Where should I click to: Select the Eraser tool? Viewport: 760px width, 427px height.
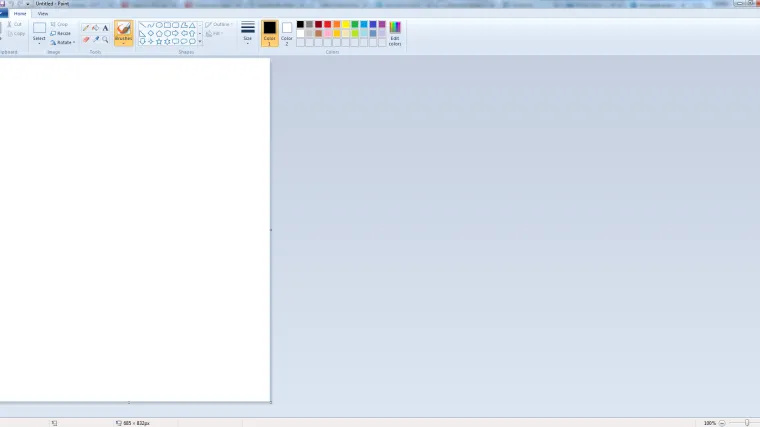pyautogui.click(x=86, y=39)
